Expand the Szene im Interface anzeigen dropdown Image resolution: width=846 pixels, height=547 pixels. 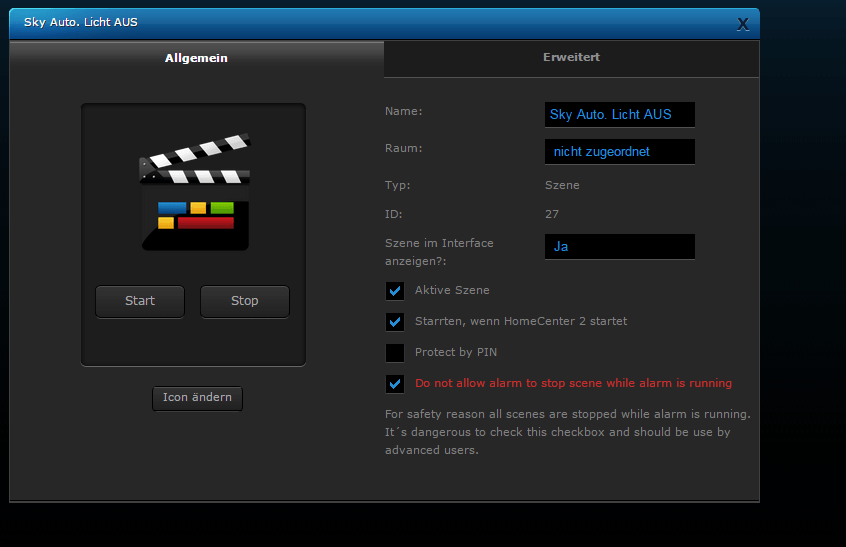619,246
